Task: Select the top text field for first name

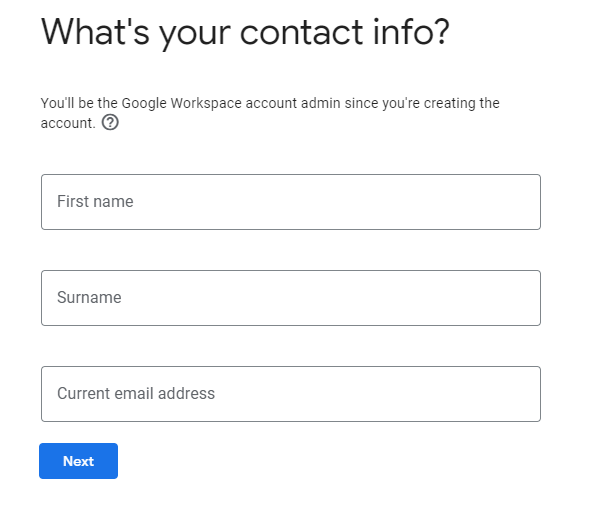Action: (291, 202)
